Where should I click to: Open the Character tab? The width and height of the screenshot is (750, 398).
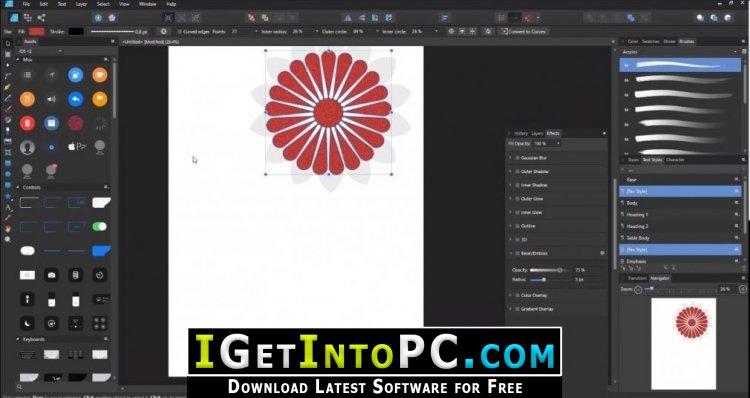coord(675,160)
